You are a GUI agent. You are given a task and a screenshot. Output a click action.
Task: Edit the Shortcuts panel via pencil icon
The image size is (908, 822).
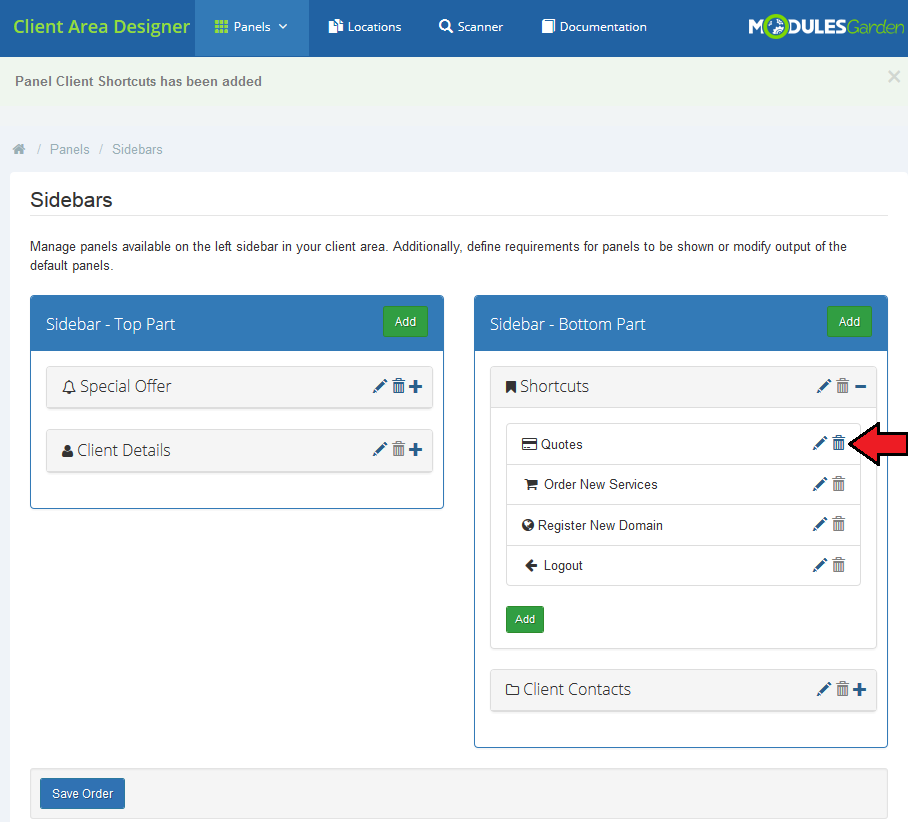823,386
